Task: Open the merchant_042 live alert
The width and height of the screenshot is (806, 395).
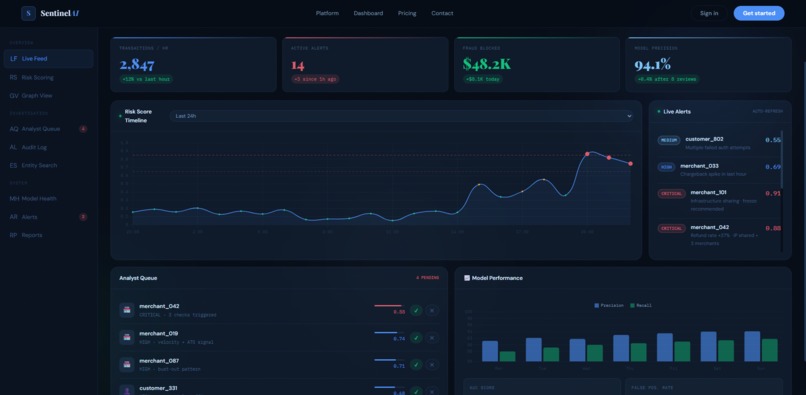Action: 719,235
